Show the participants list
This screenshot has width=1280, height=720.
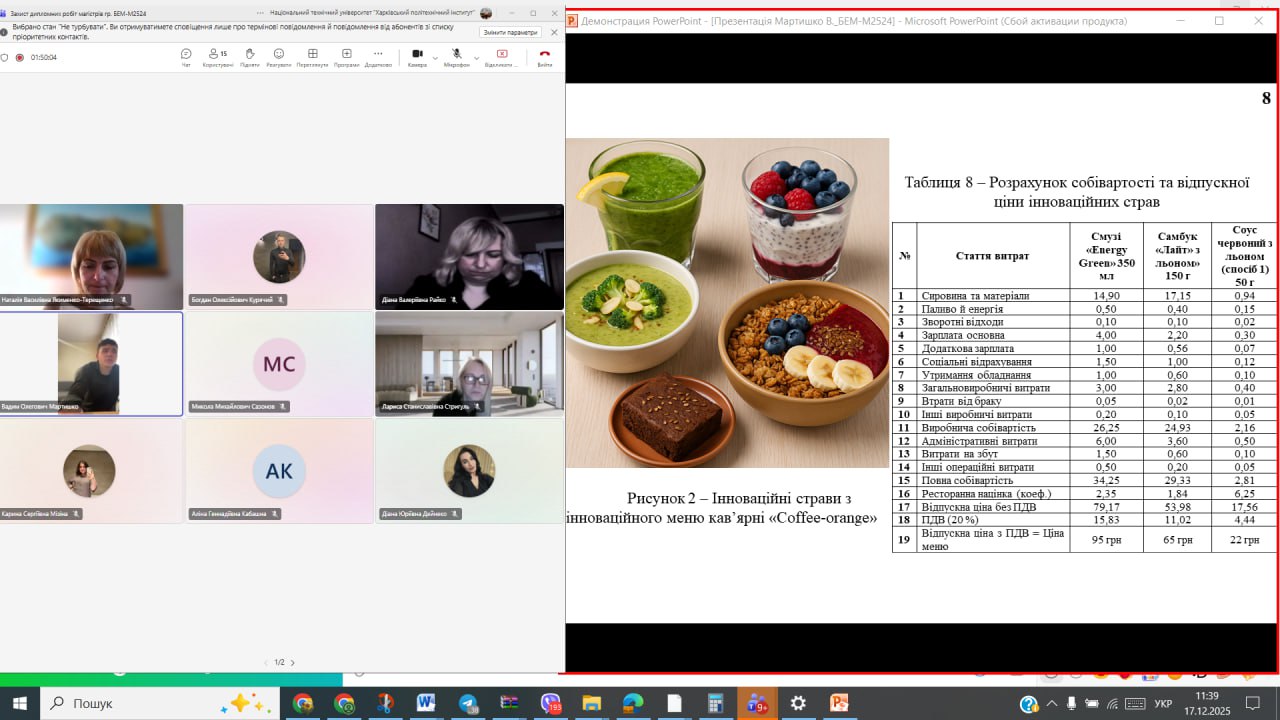point(217,55)
